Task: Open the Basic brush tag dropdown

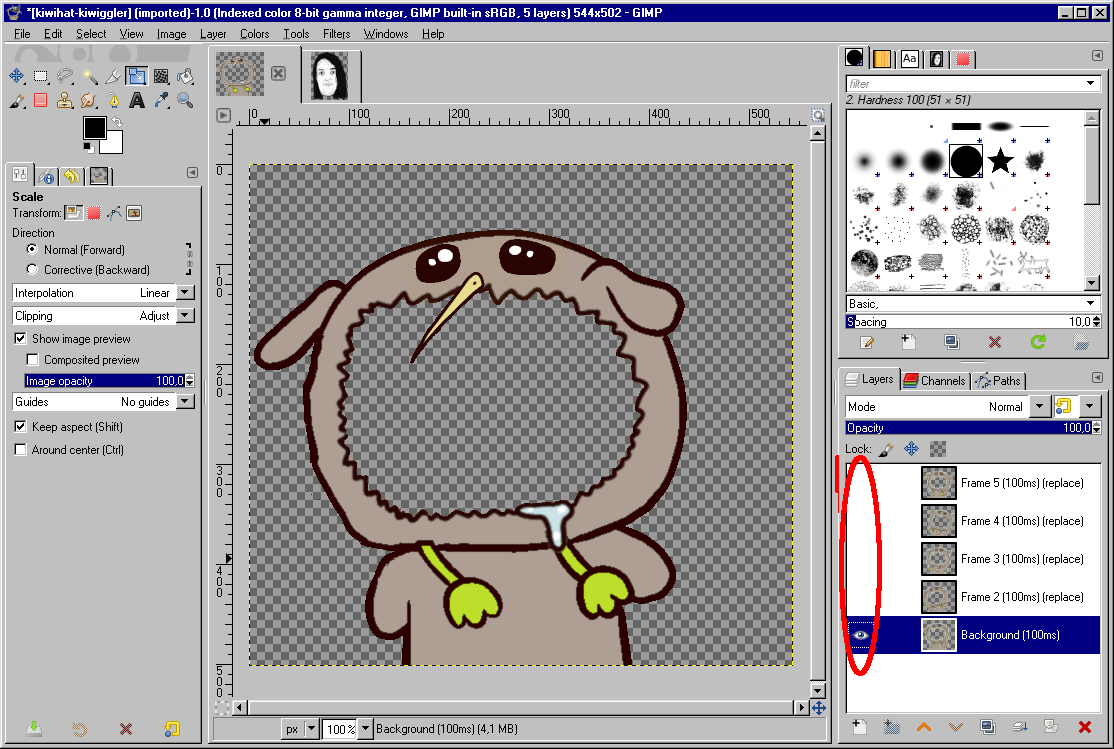Action: [1090, 303]
